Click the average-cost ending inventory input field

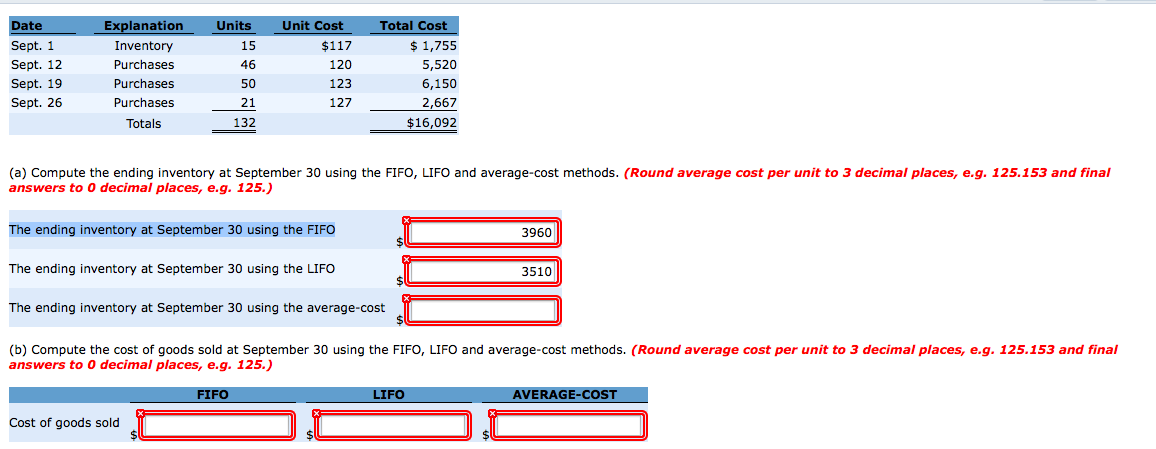pyautogui.click(x=483, y=310)
